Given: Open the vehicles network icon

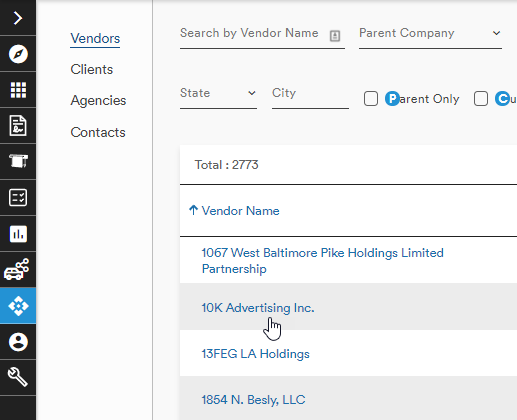Looking at the screenshot, I should click(x=18, y=270).
